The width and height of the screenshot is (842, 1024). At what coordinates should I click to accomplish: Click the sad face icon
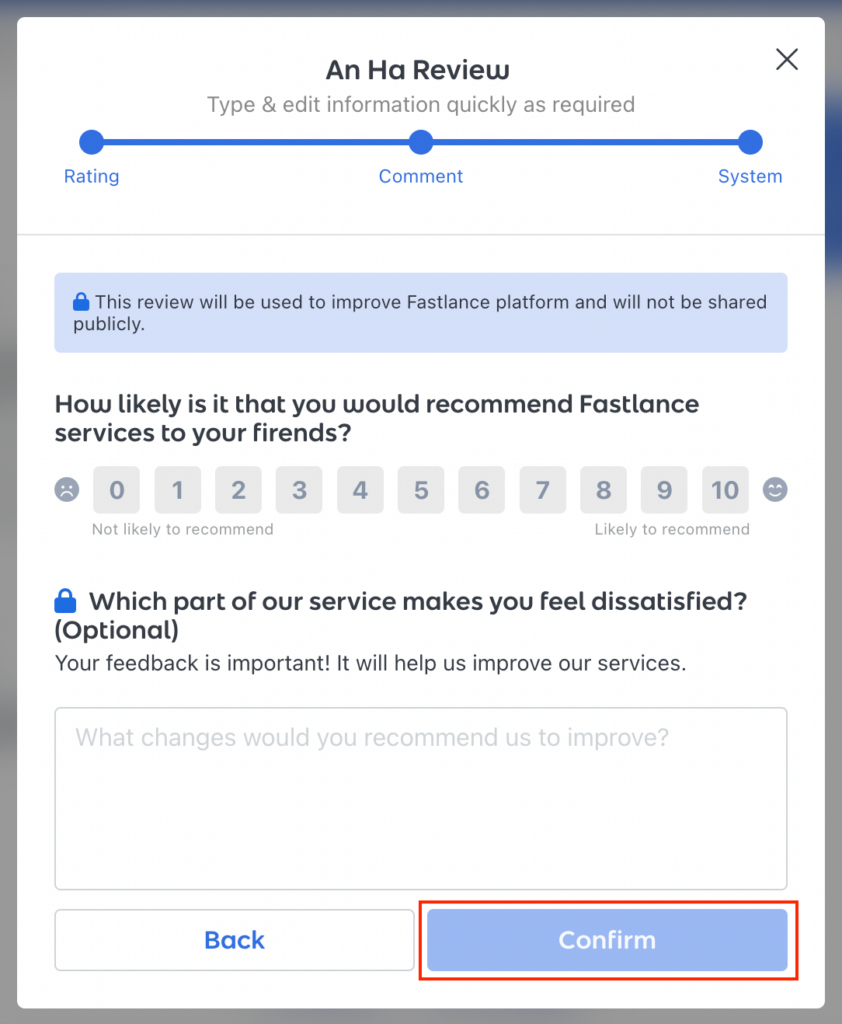coord(67,490)
